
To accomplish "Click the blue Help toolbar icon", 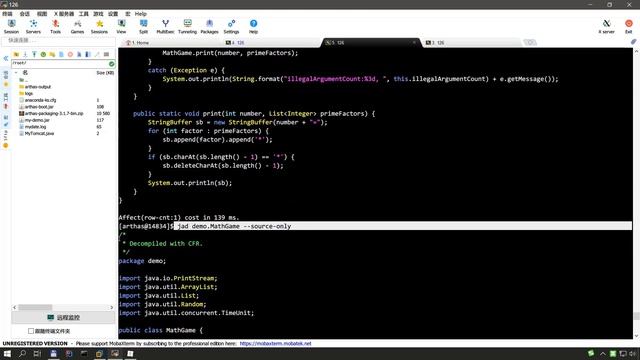I will pos(253,26).
